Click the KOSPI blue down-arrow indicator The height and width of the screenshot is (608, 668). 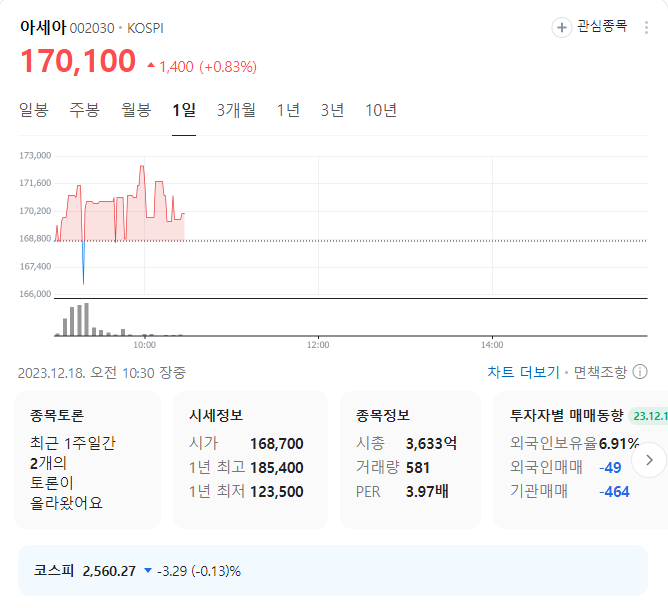pos(148,571)
